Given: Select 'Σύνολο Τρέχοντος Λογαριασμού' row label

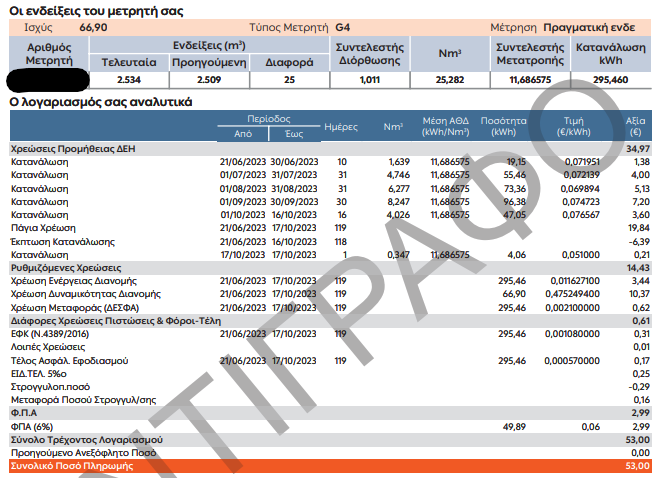Looking at the screenshot, I should pyautogui.click(x=87, y=440).
